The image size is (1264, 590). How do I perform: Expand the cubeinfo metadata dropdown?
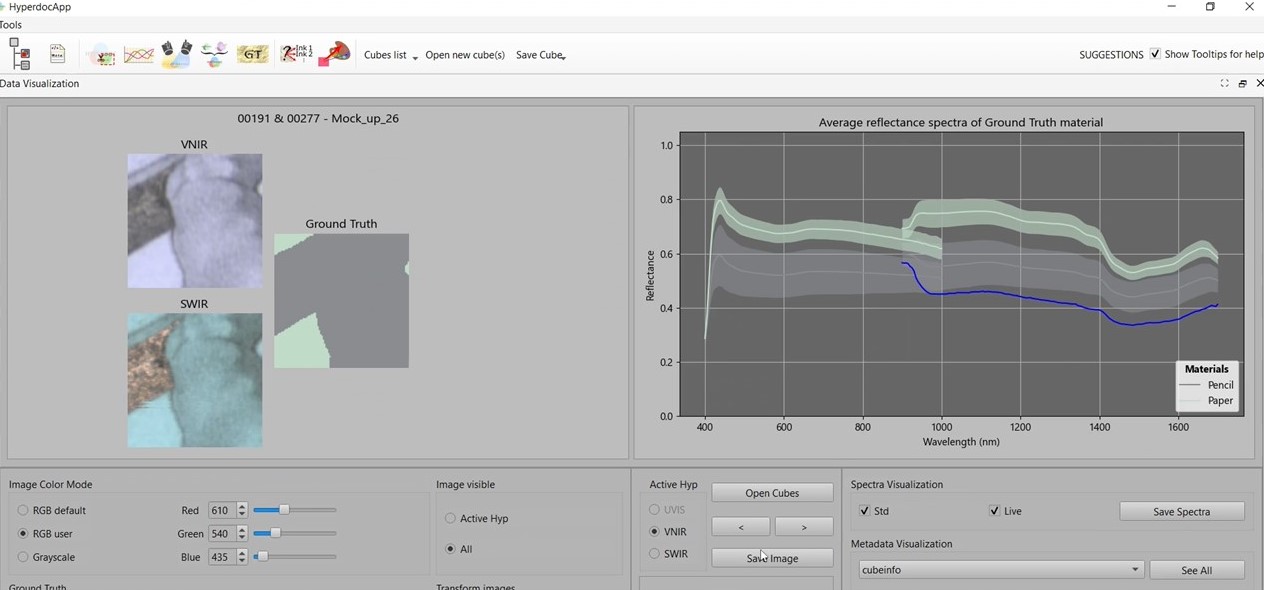point(1000,570)
